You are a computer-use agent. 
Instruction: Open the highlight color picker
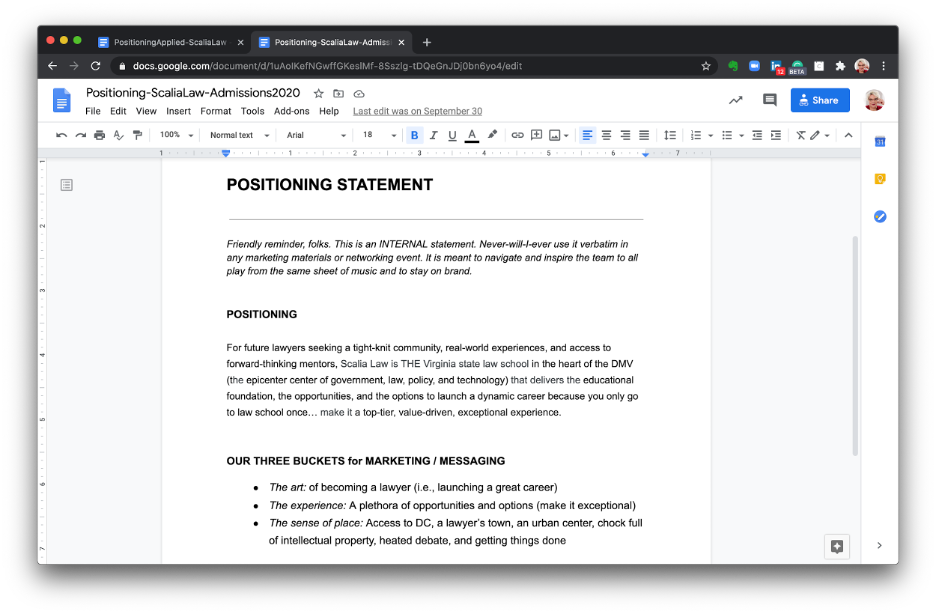pos(492,135)
